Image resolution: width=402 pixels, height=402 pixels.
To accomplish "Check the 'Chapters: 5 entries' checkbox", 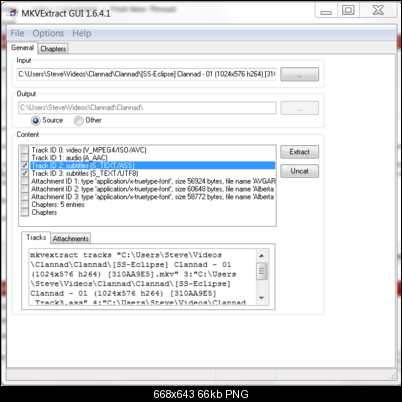I will (25, 205).
